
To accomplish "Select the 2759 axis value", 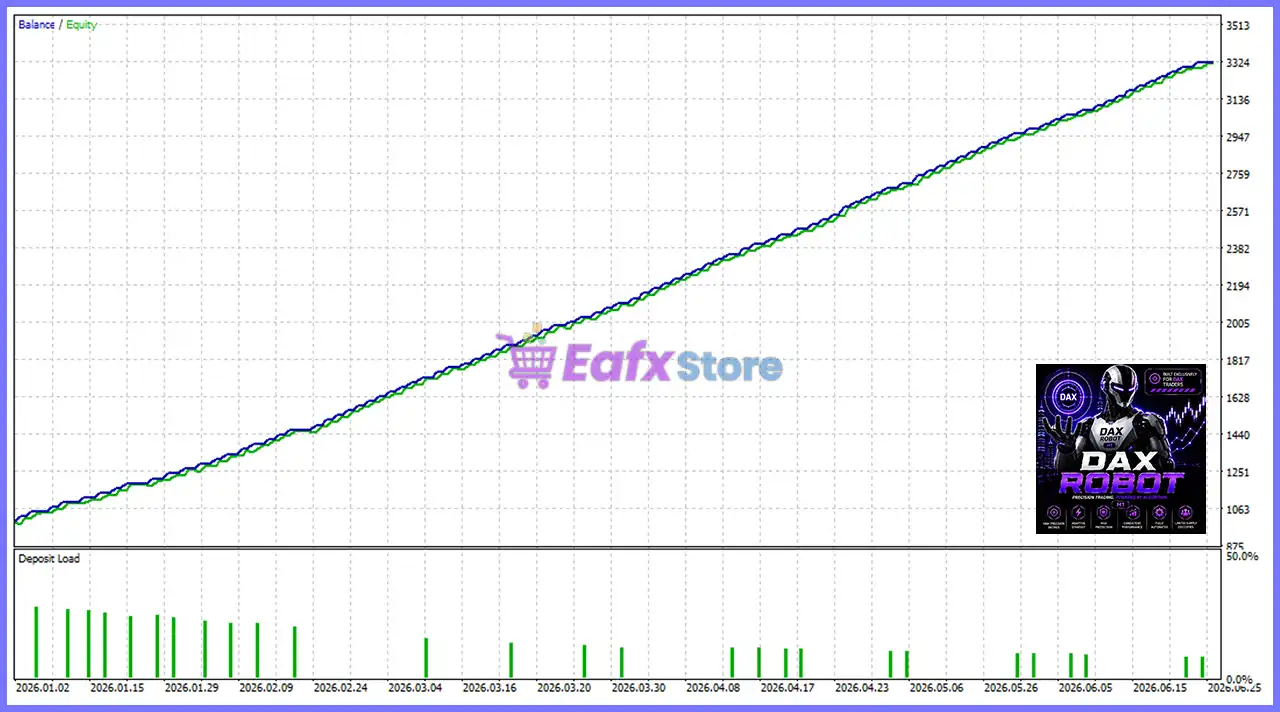I will pyautogui.click(x=1238, y=175).
